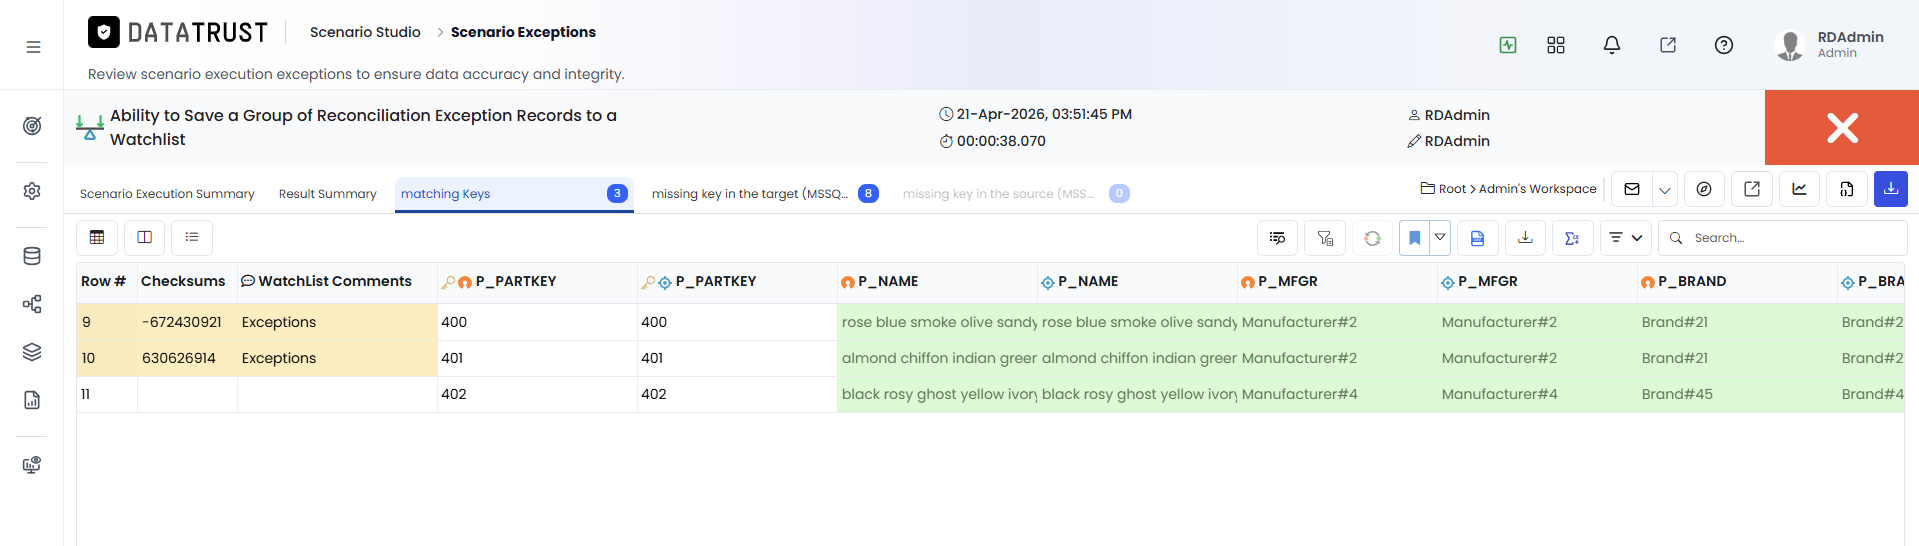Viewport: 1919px width, 546px height.
Task: Click the source P_BRAND column header
Action: [x=1737, y=282]
